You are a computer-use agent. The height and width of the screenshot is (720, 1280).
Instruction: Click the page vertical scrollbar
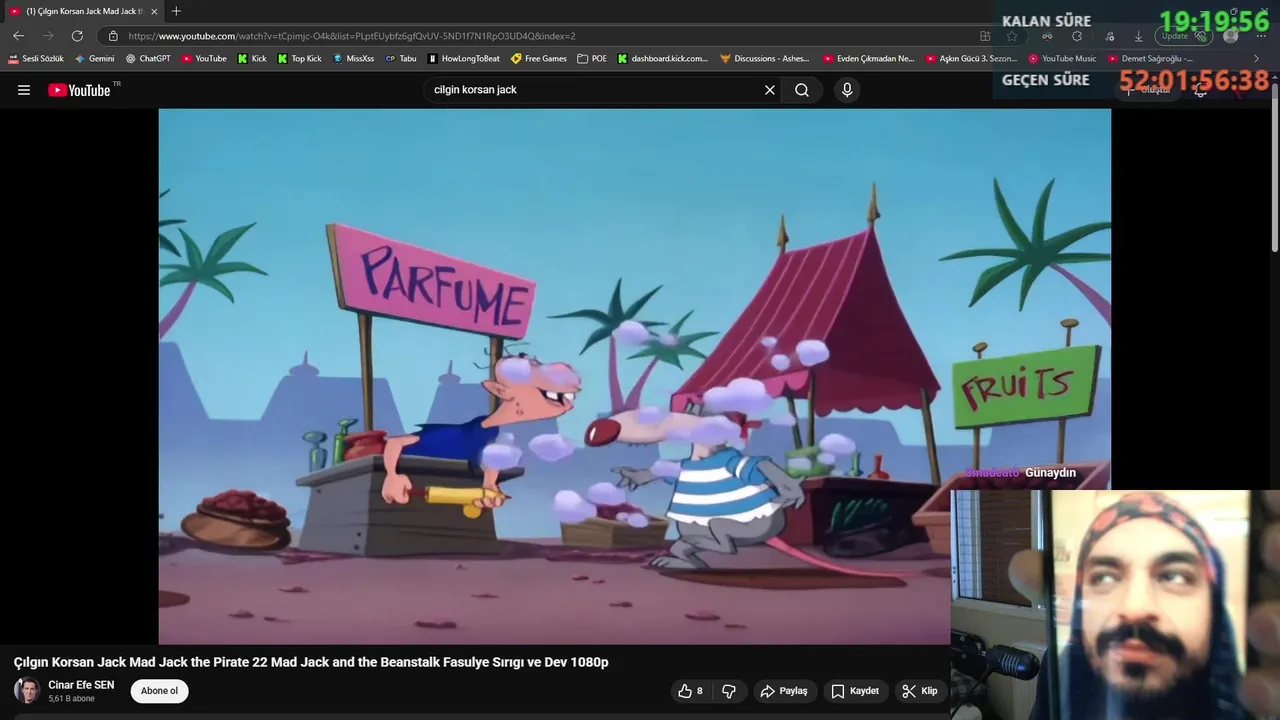pyautogui.click(x=1275, y=167)
